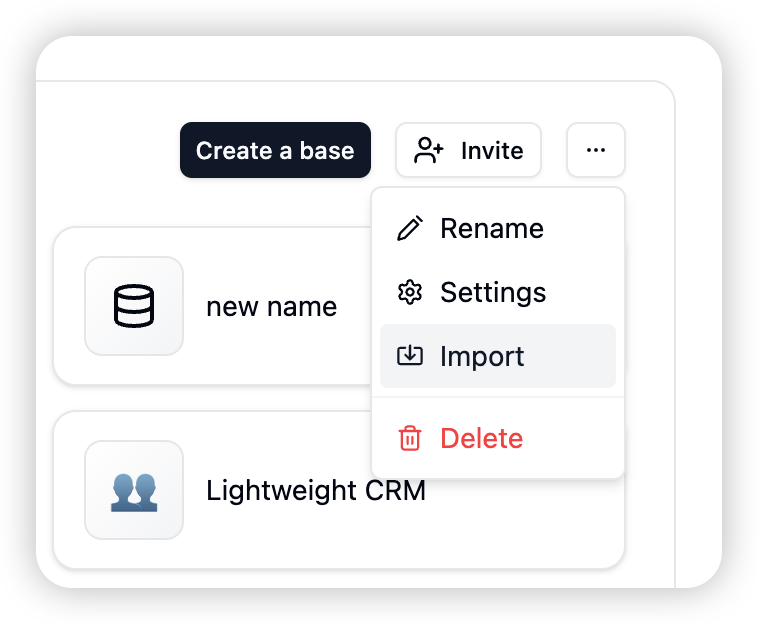Click the download-tray icon beside Import
758x624 pixels.
click(x=410, y=356)
